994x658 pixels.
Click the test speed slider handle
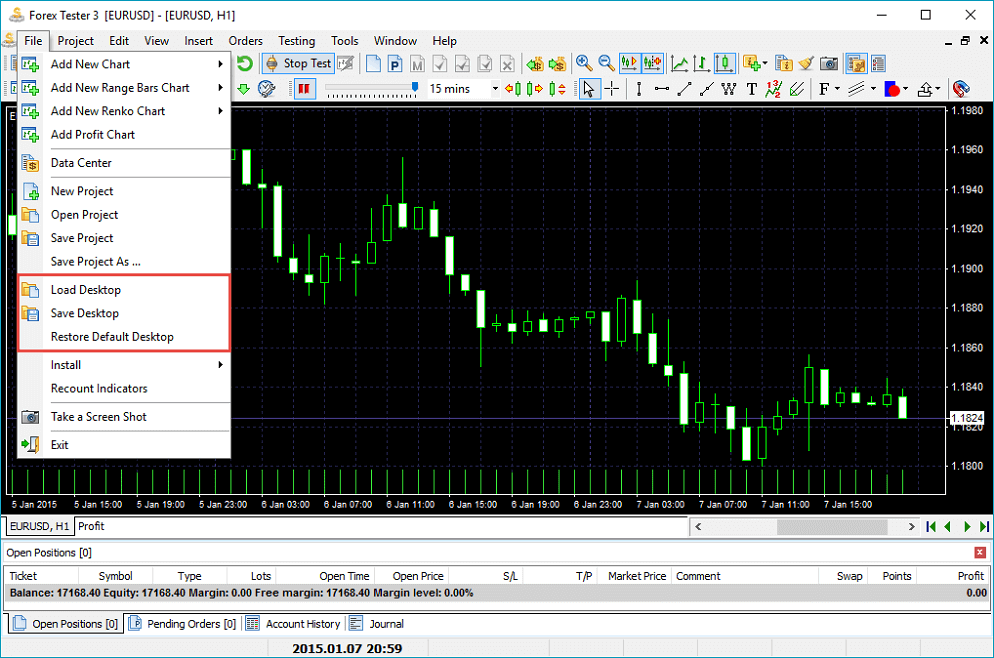point(415,87)
